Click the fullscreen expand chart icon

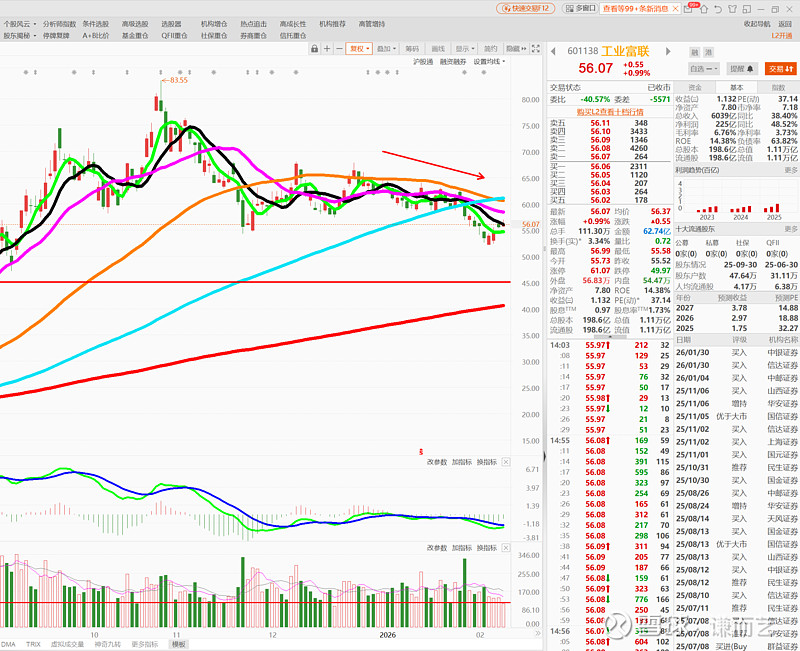click(538, 48)
